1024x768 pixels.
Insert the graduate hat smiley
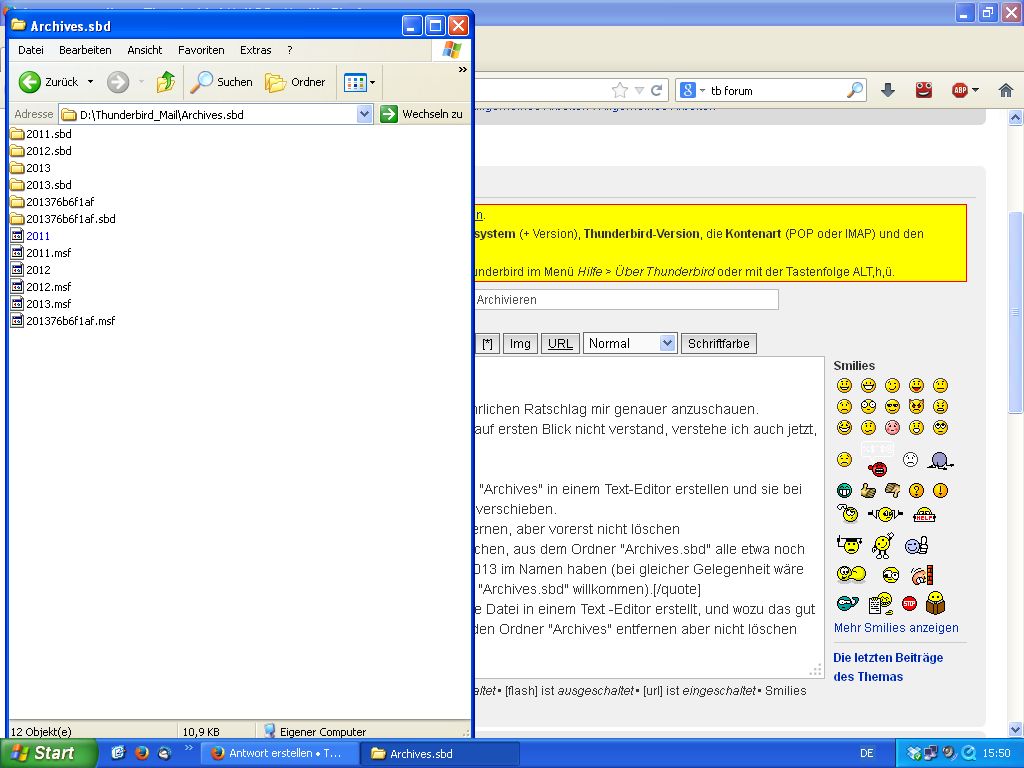[849, 544]
